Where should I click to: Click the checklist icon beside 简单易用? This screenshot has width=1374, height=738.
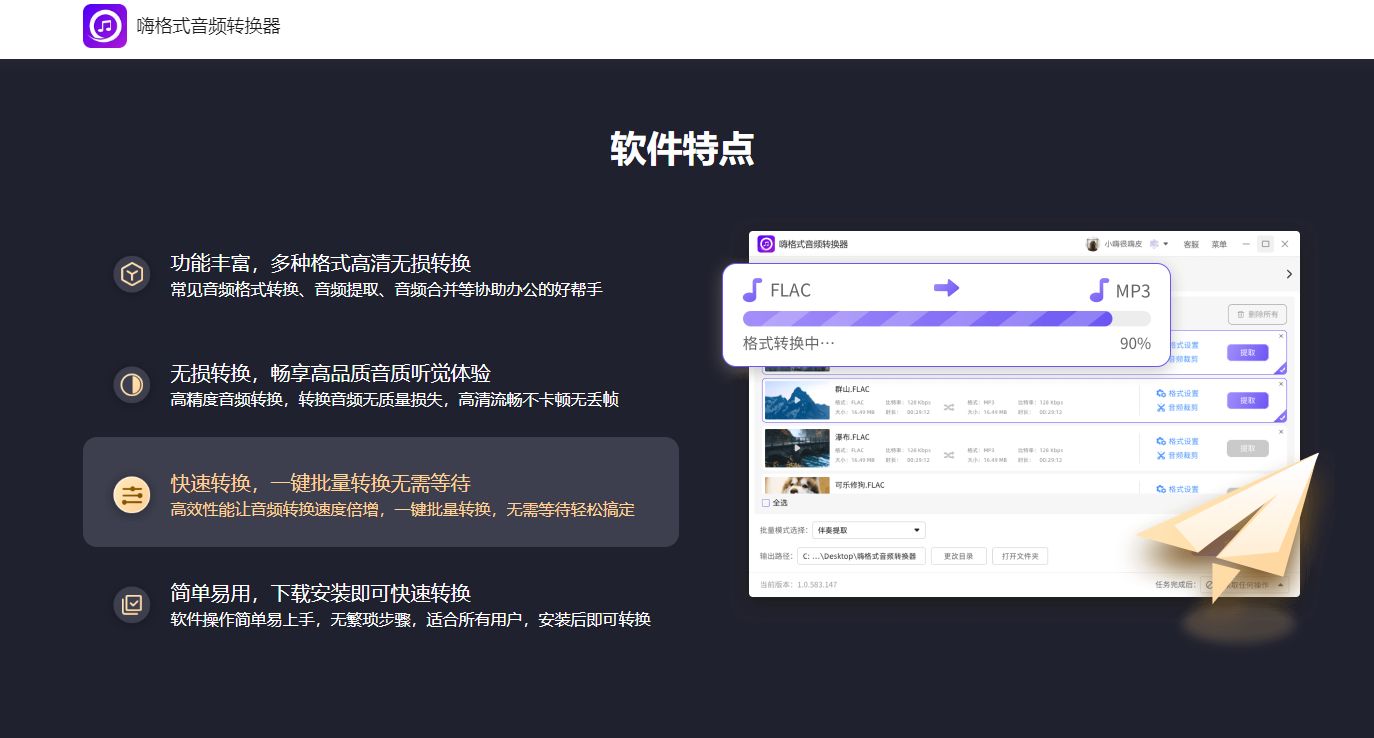(x=131, y=604)
